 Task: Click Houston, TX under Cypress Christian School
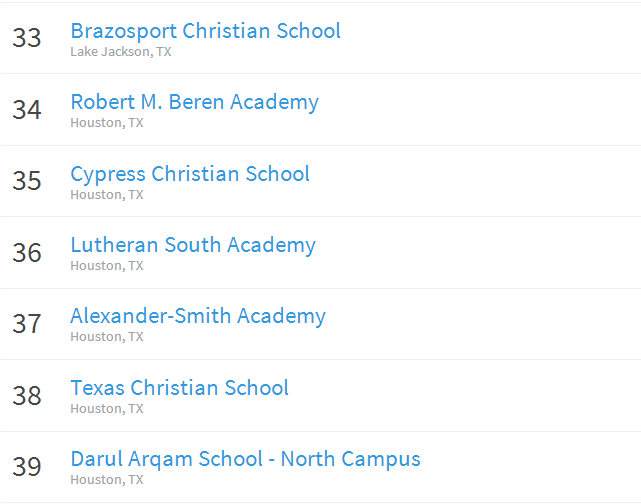107,195
